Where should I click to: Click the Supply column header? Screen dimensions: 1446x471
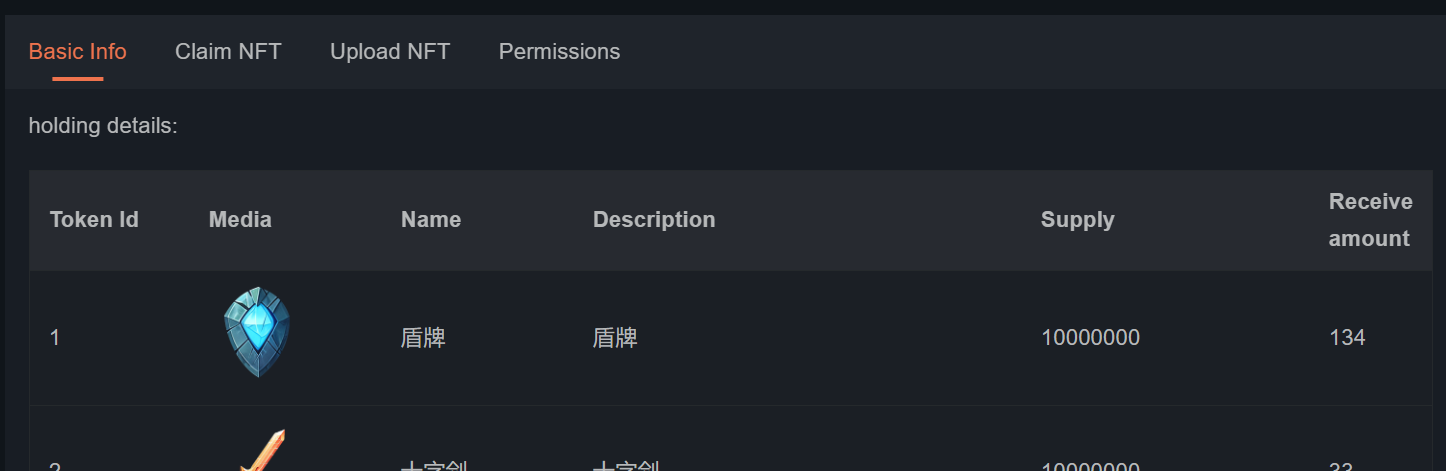click(1077, 219)
